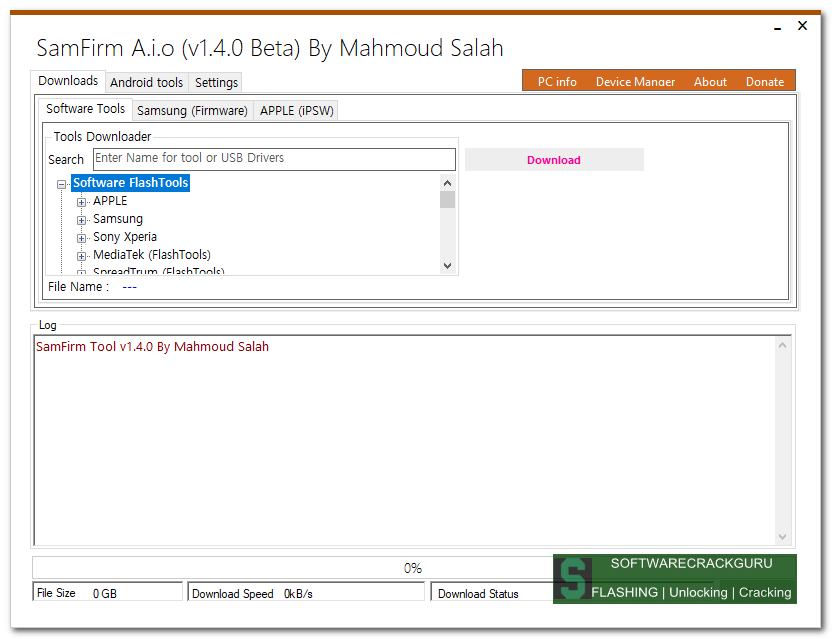Click the Log panel scroll up arrow

782,346
